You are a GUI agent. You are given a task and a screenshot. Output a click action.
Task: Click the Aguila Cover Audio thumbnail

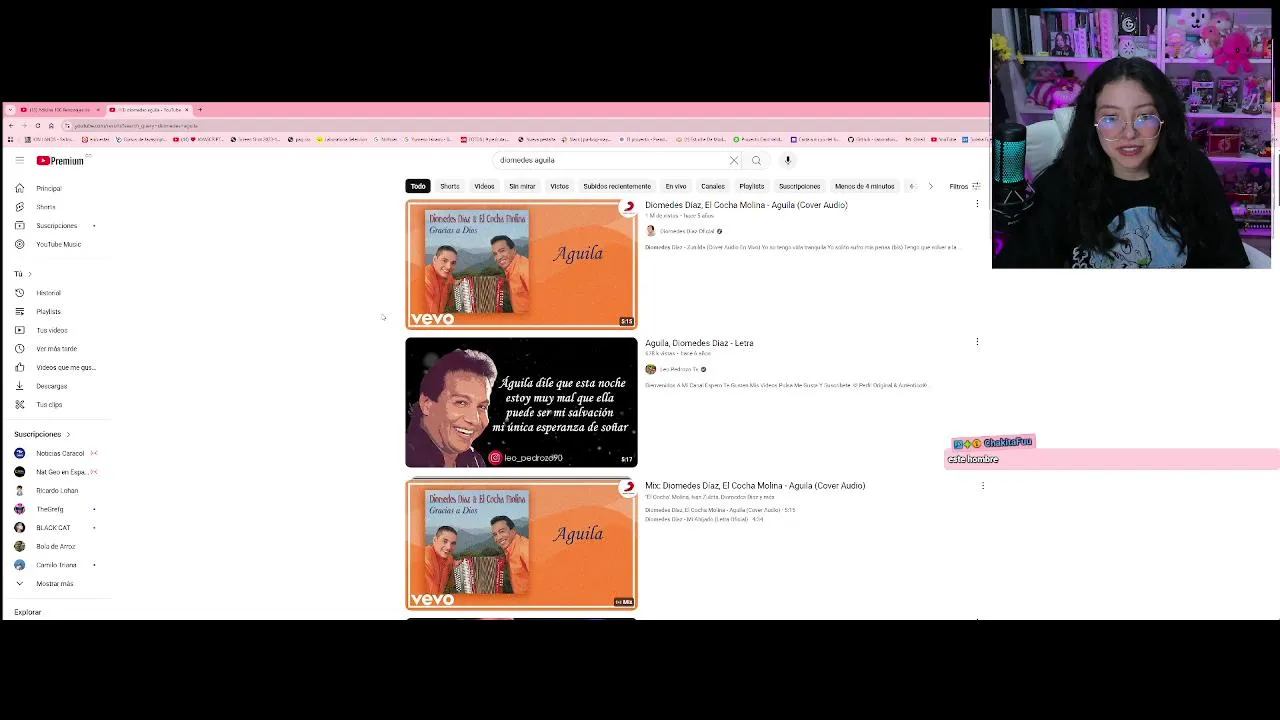[x=521, y=264]
